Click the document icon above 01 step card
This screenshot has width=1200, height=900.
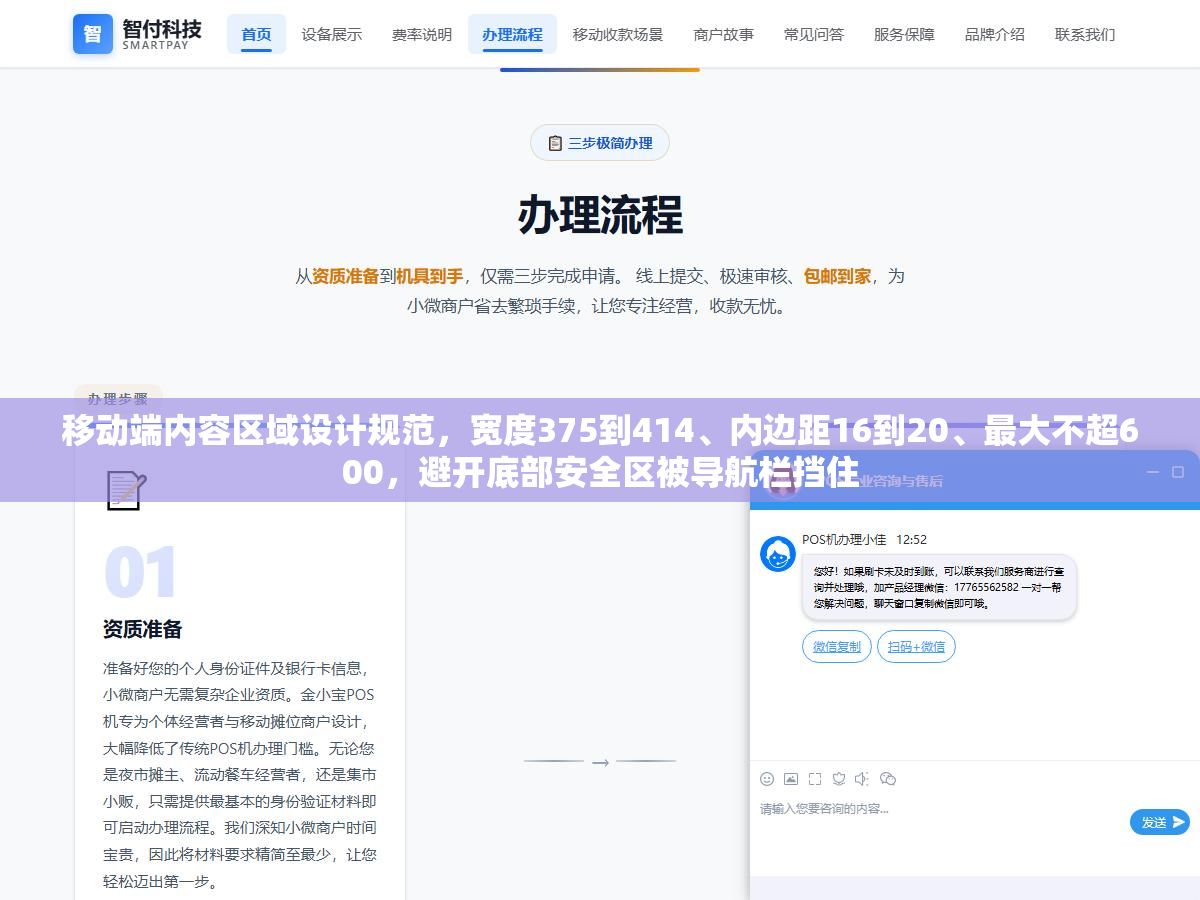(126, 490)
